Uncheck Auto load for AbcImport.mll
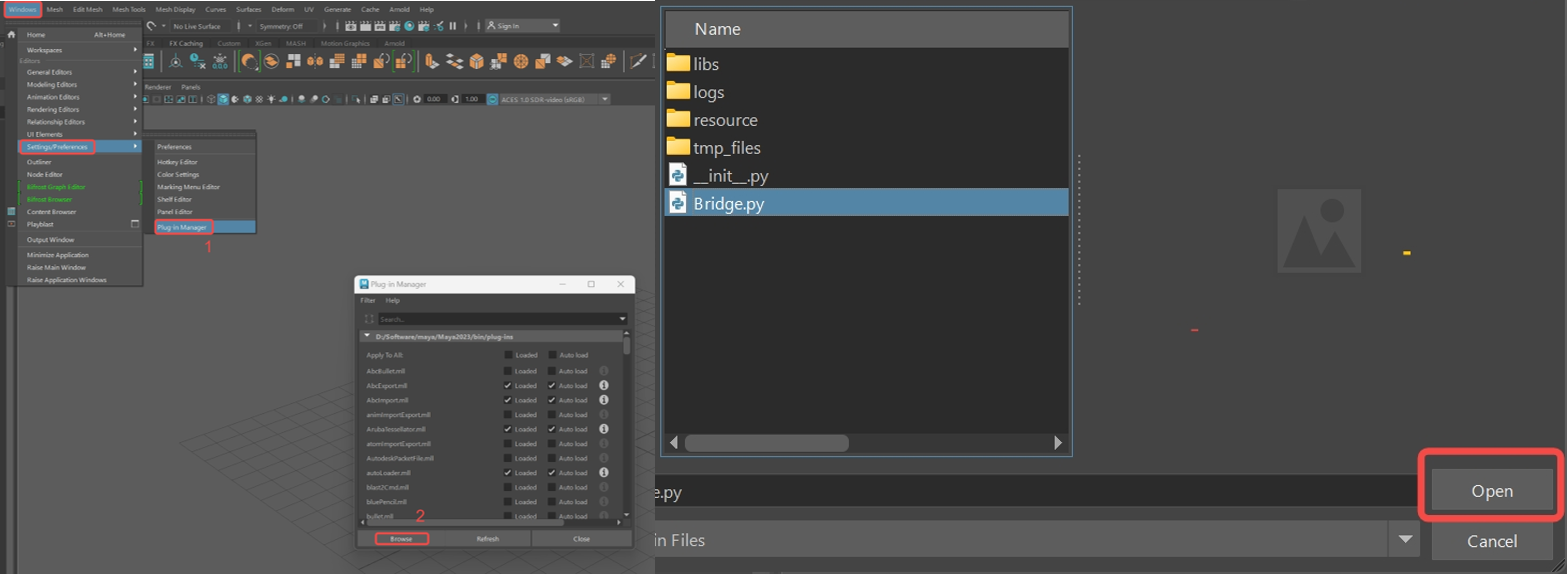This screenshot has height=574, width=1567. click(552, 400)
